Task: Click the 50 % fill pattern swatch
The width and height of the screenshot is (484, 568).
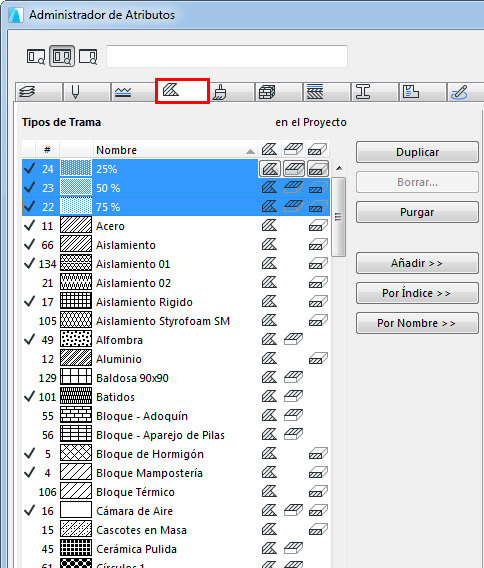Action: (76, 188)
